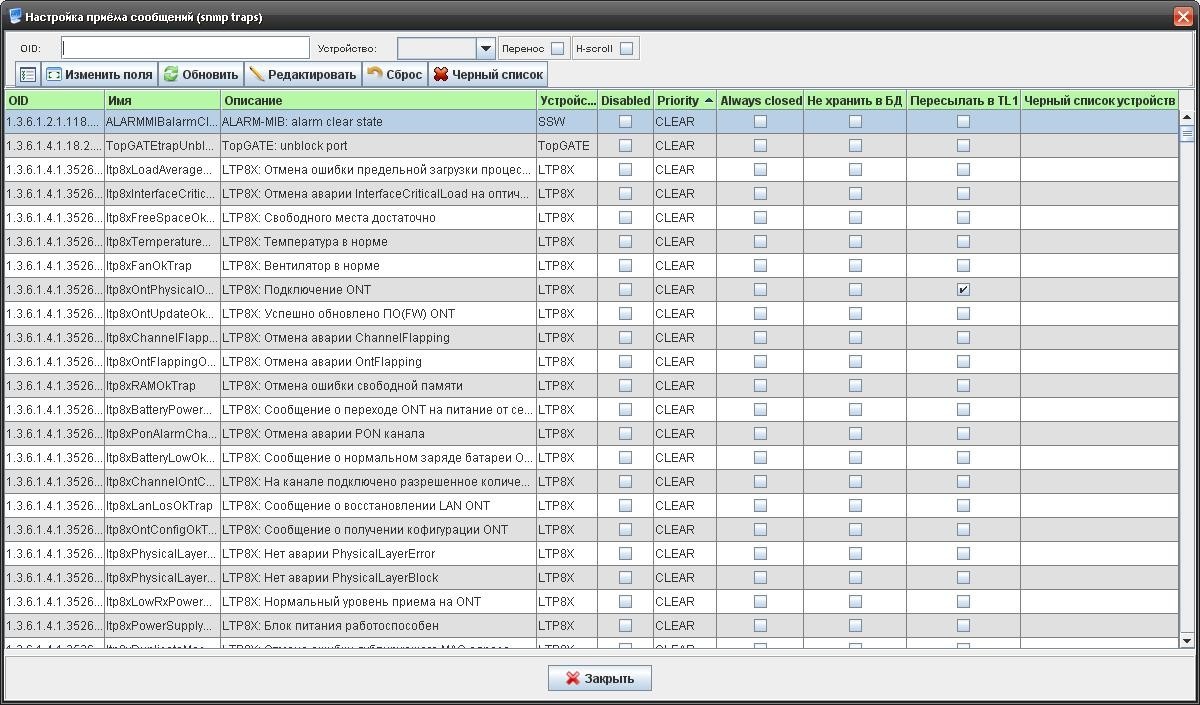
Task: Uncheck Пересылать в TL1 for ltp8xOntPhysical row
Action: pyautogui.click(x=963, y=290)
